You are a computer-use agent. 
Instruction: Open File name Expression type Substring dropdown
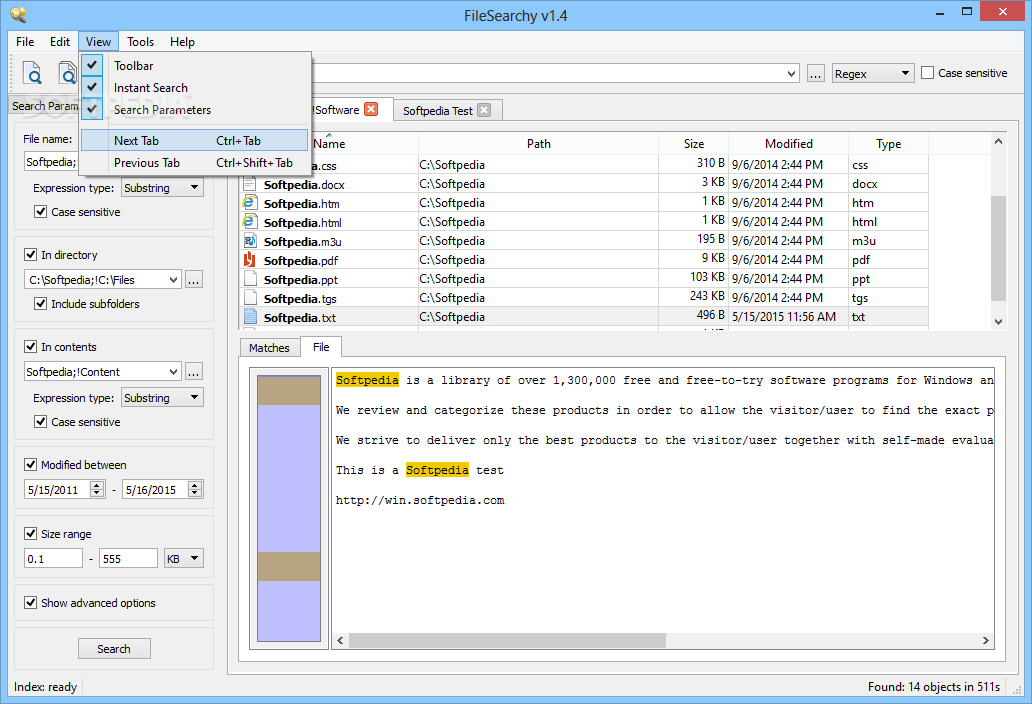[163, 188]
